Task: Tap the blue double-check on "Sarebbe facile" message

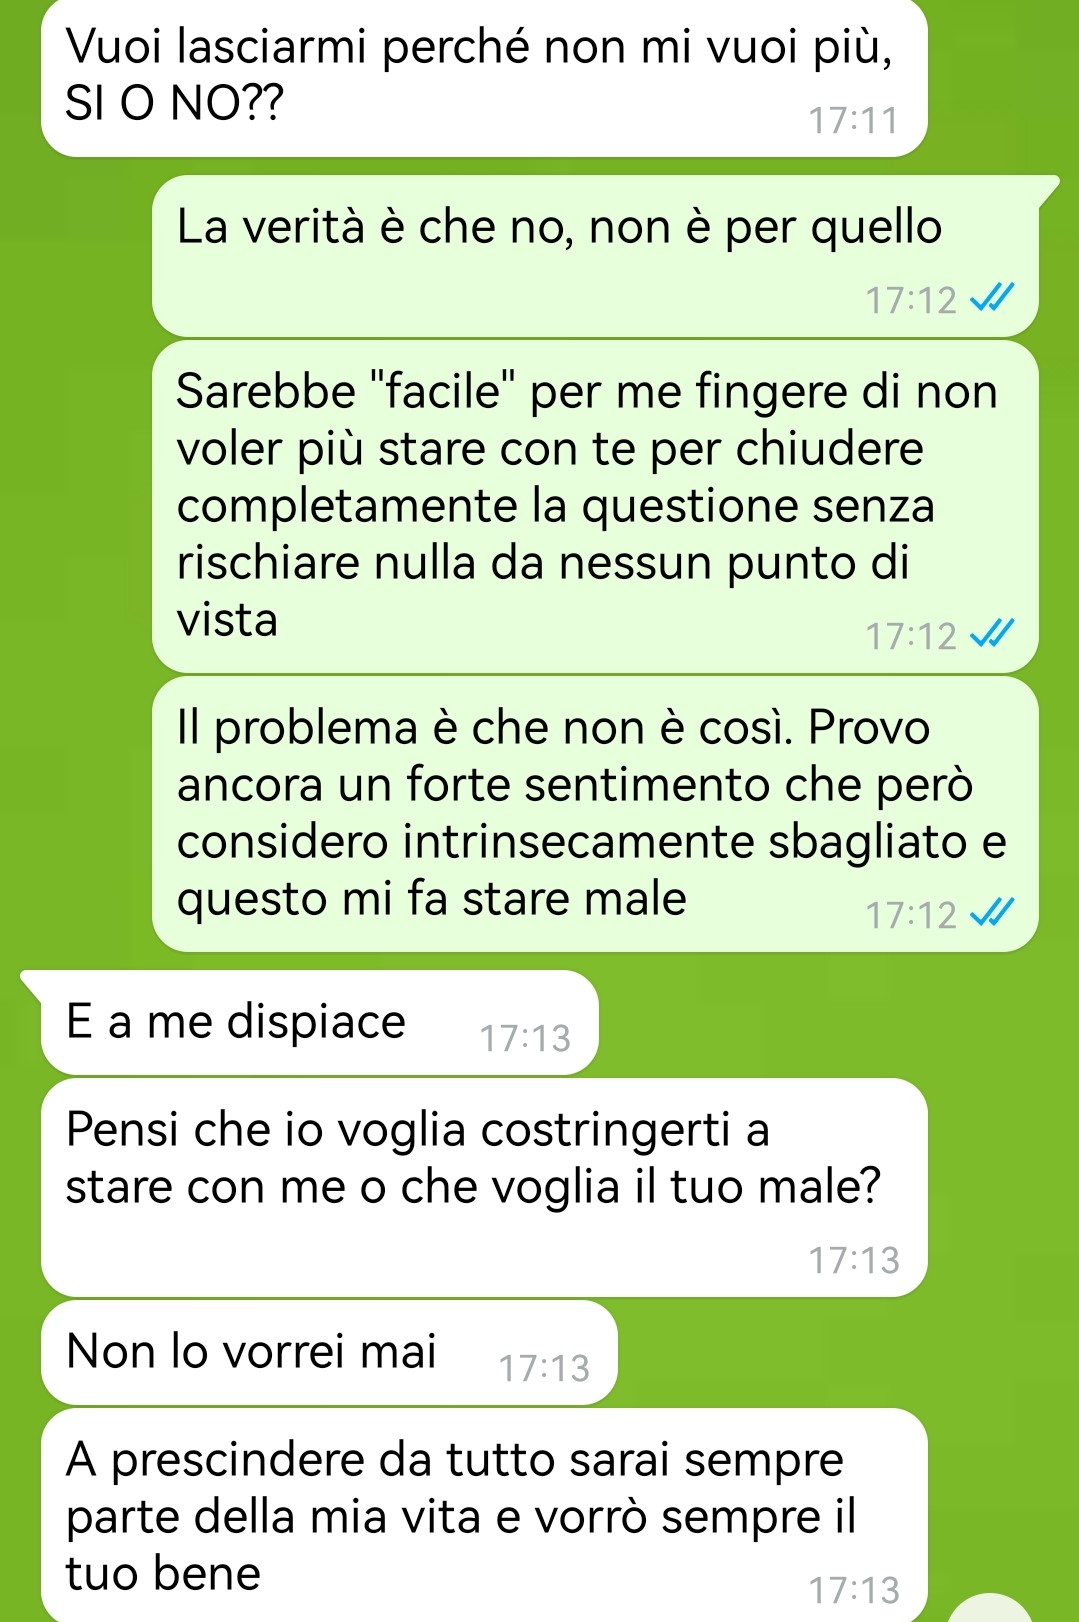Action: [992, 634]
